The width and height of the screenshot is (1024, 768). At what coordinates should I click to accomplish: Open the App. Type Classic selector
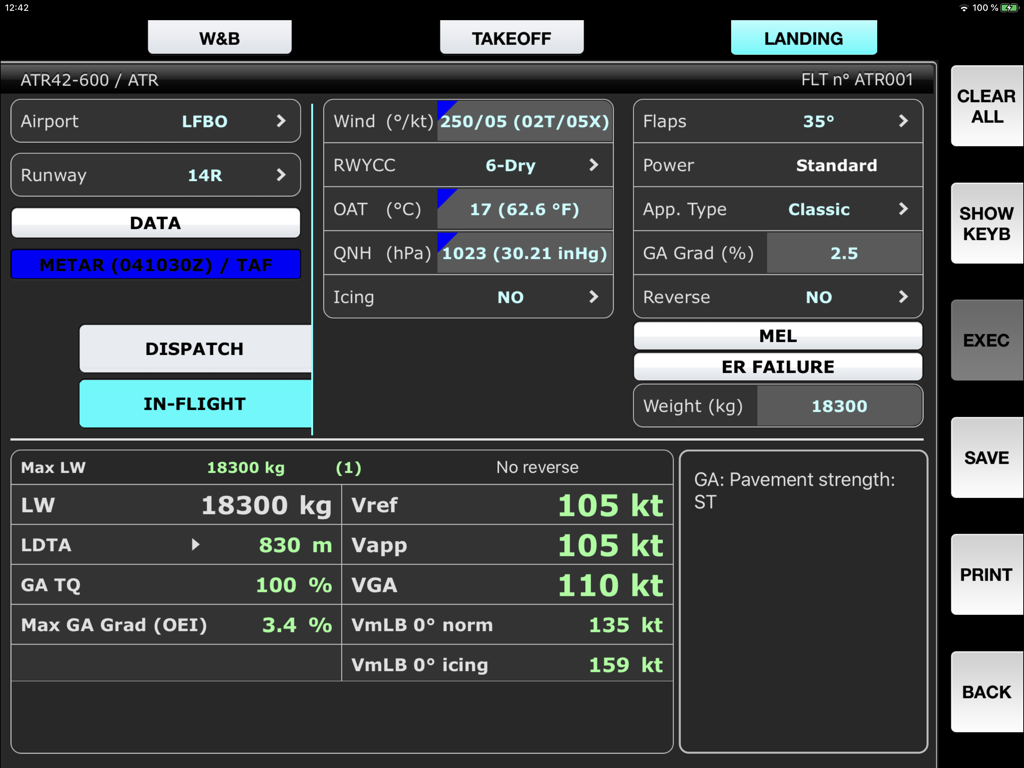(x=778, y=209)
